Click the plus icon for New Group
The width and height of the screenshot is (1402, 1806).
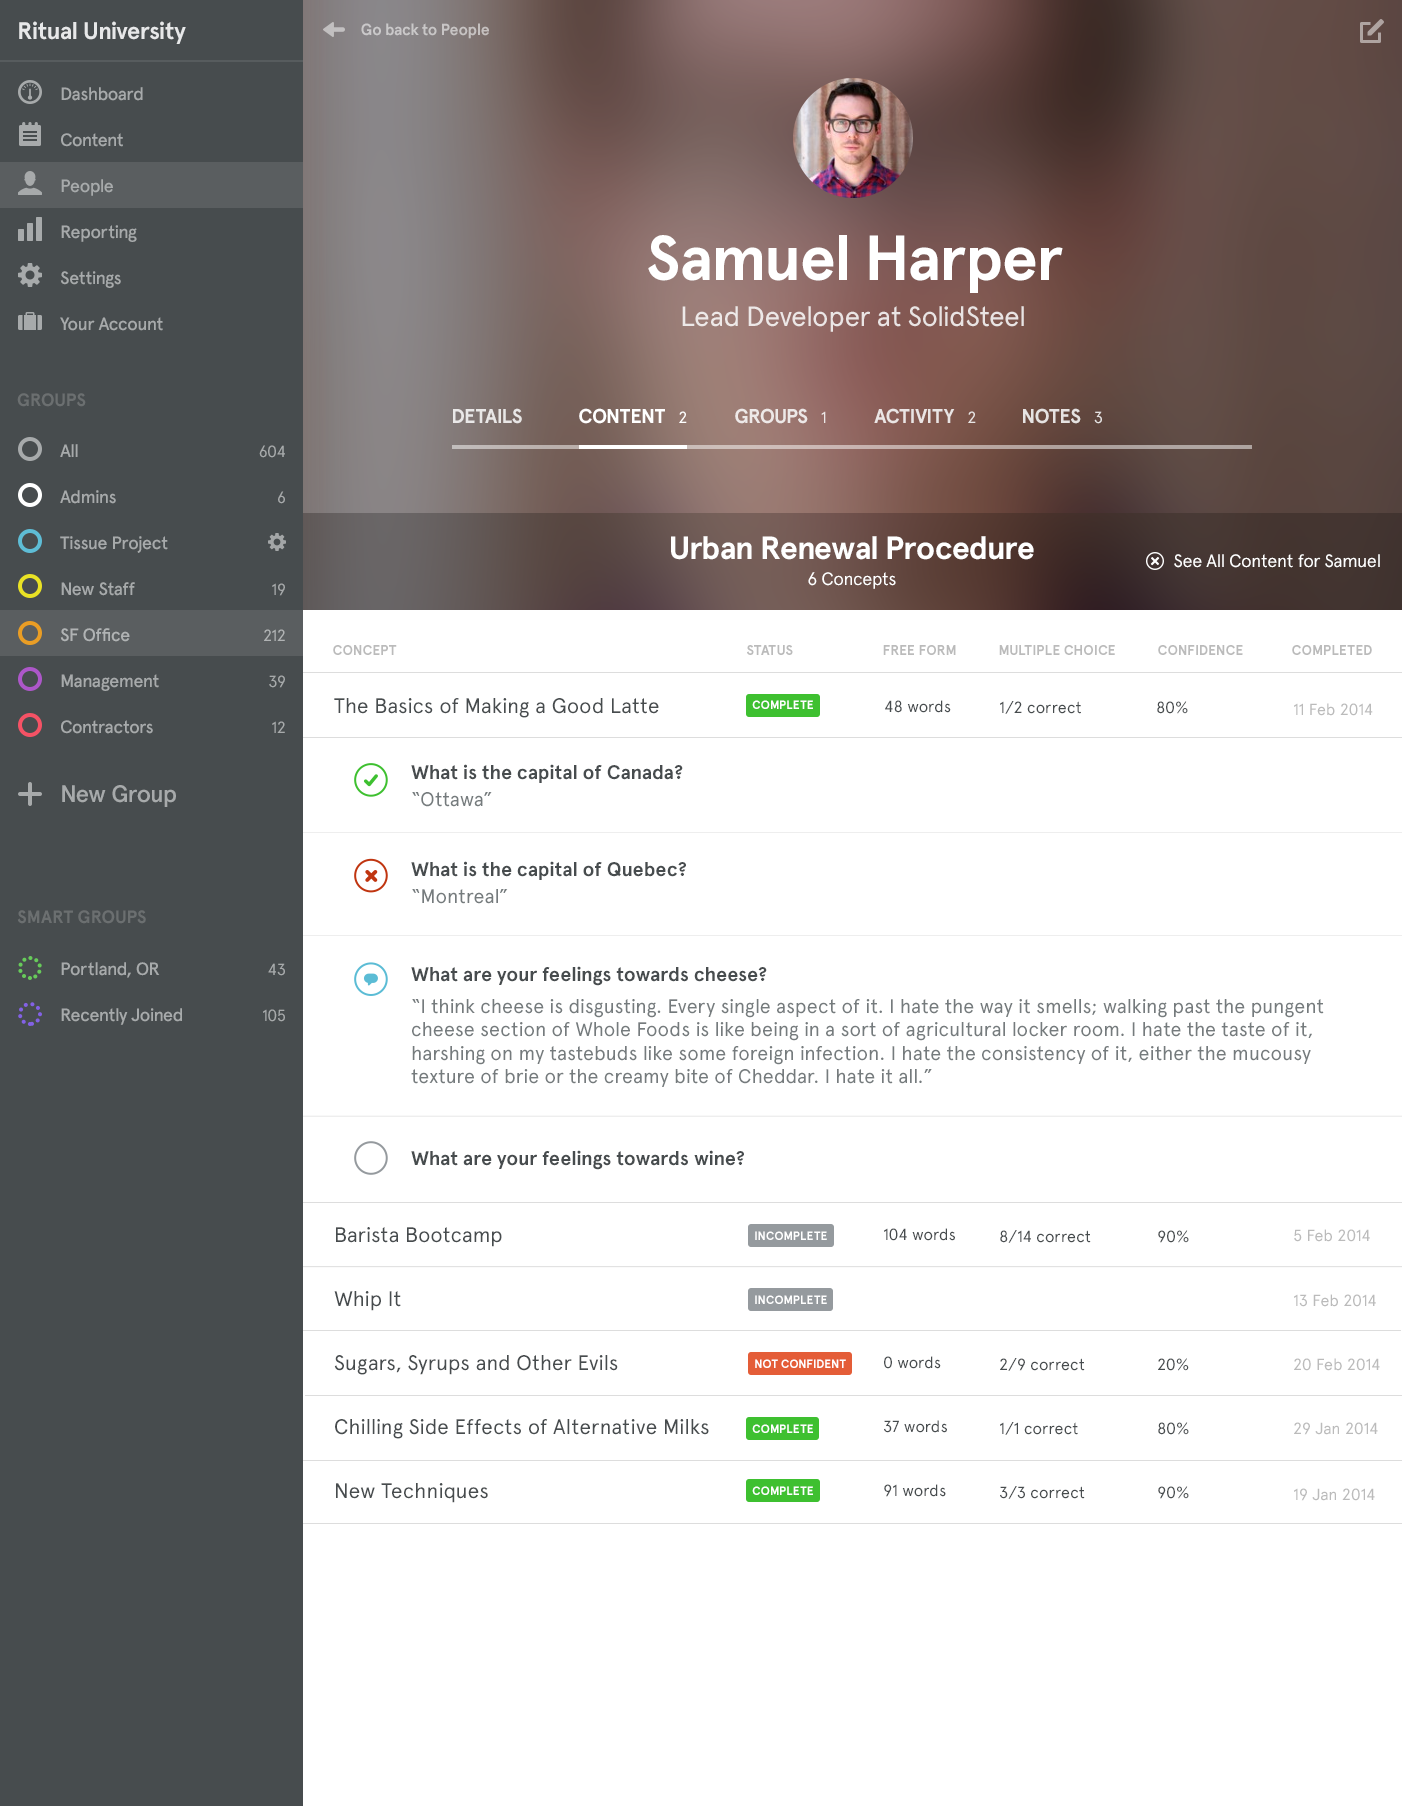(30, 794)
